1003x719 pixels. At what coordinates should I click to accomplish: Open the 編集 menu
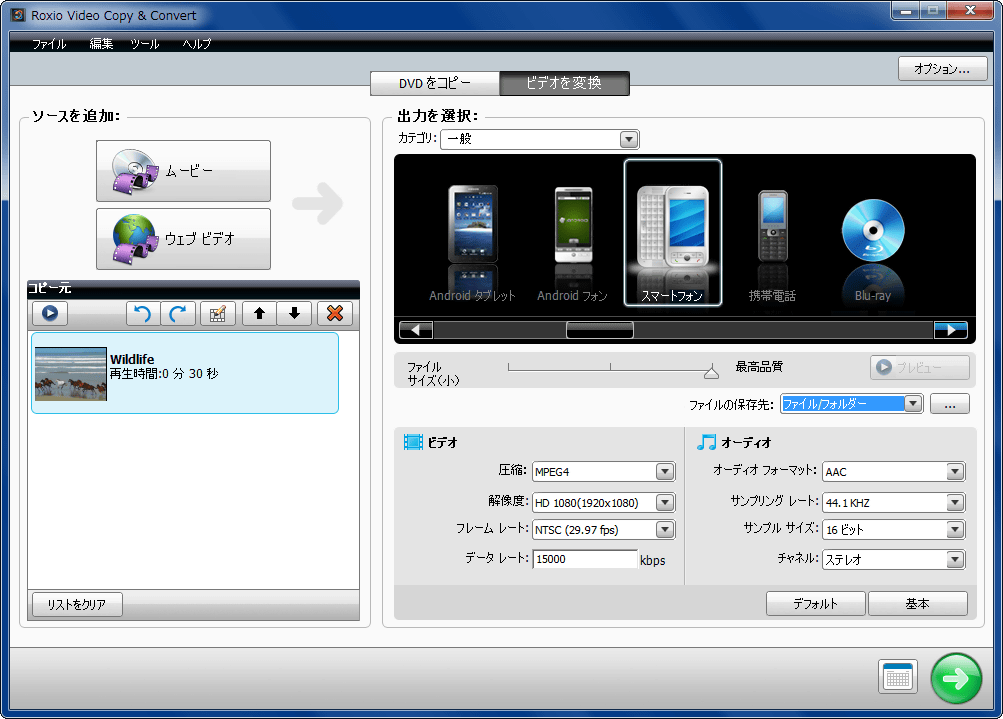(x=101, y=43)
